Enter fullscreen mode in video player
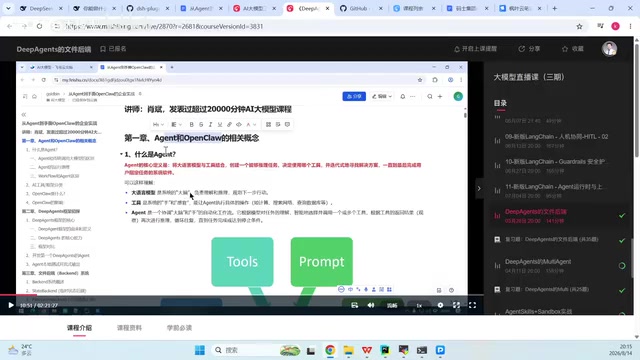 pyautogui.click(x=472, y=305)
